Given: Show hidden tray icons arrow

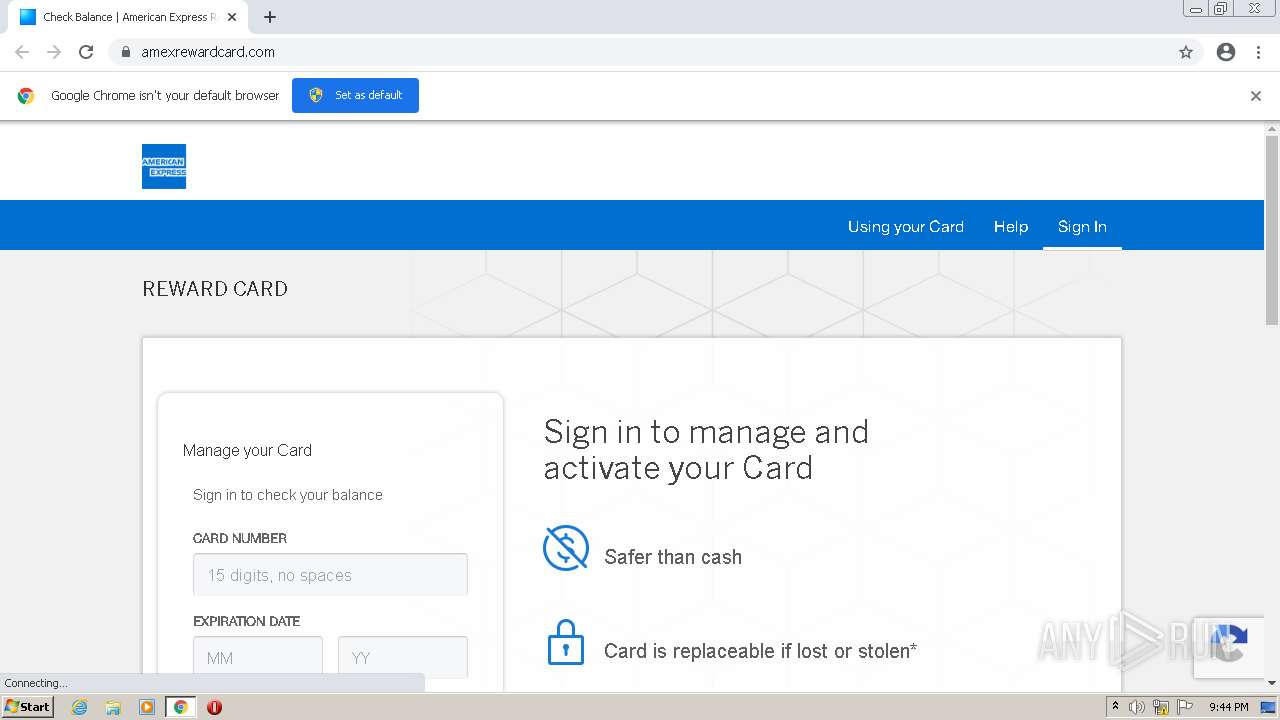Looking at the screenshot, I should 1115,707.
